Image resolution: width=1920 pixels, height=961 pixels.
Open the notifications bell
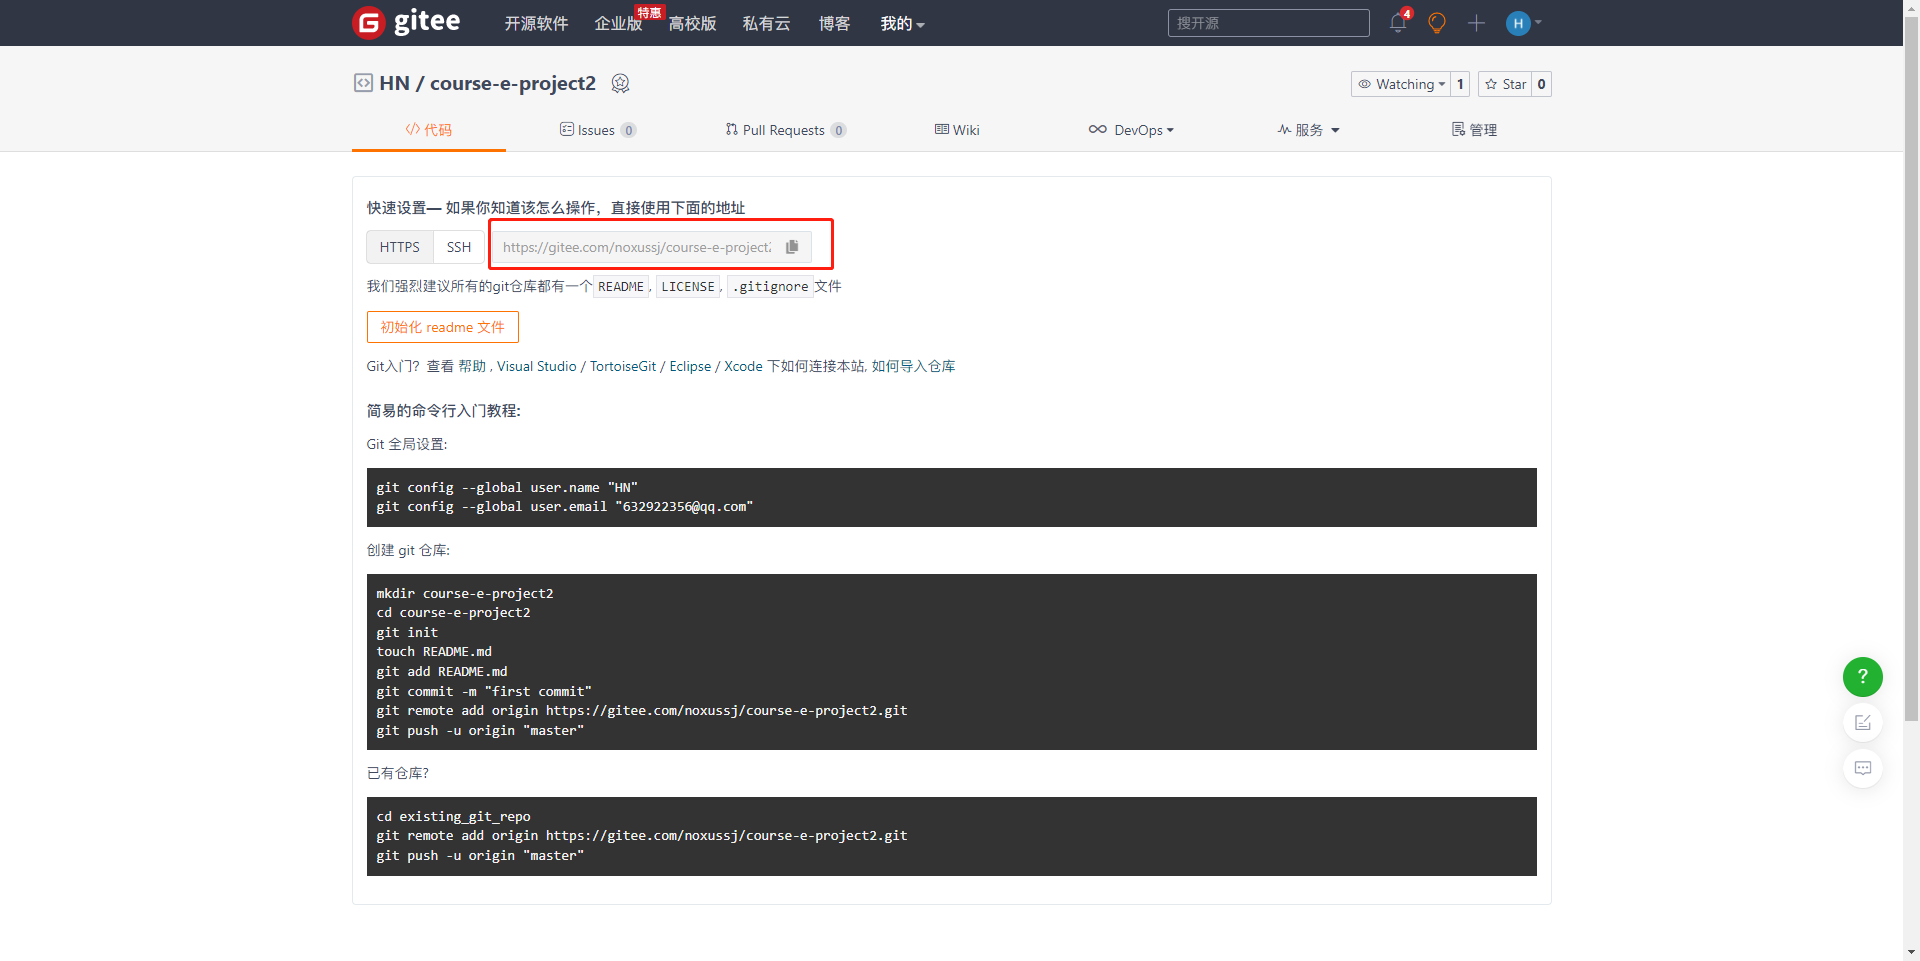pyautogui.click(x=1398, y=22)
